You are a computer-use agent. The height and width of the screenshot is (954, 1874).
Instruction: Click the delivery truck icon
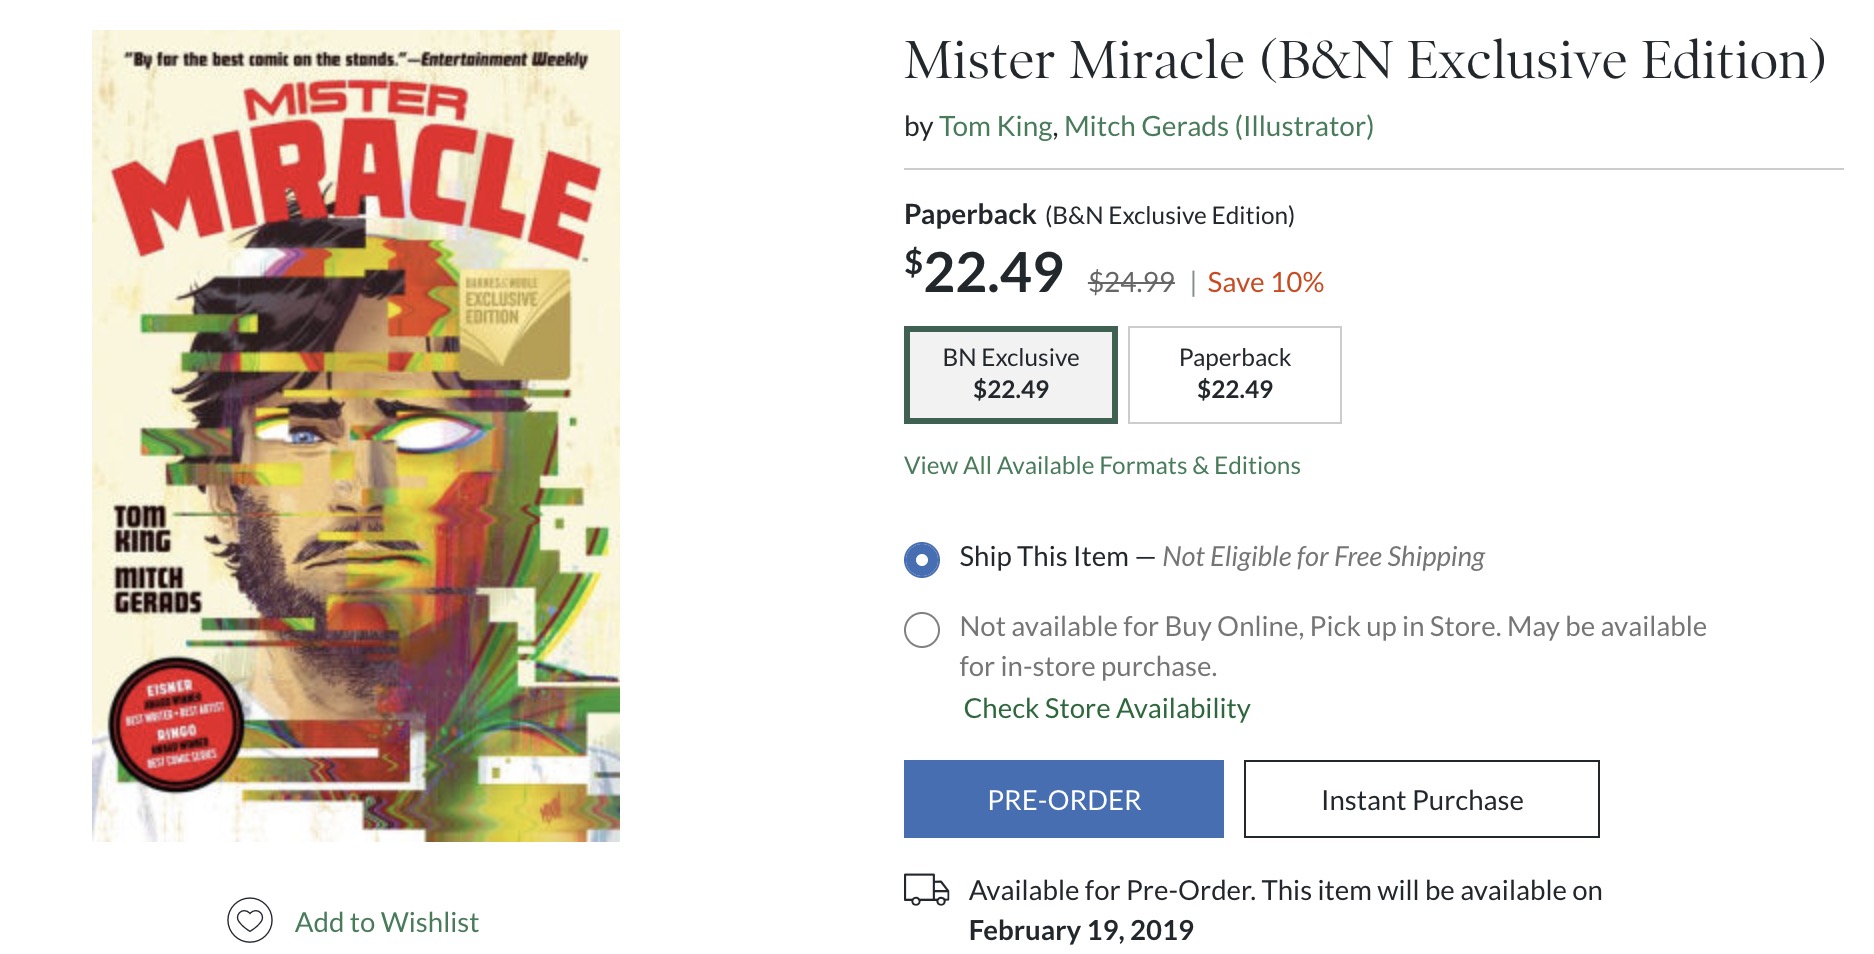tap(926, 889)
